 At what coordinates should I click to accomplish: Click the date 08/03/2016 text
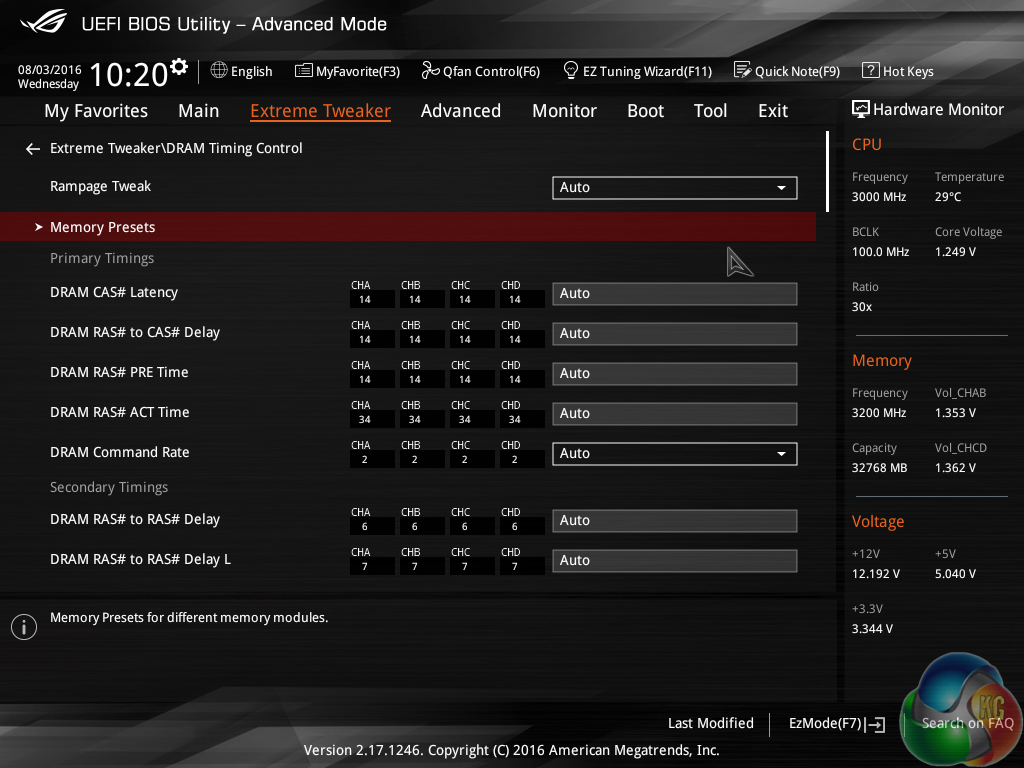click(50, 69)
